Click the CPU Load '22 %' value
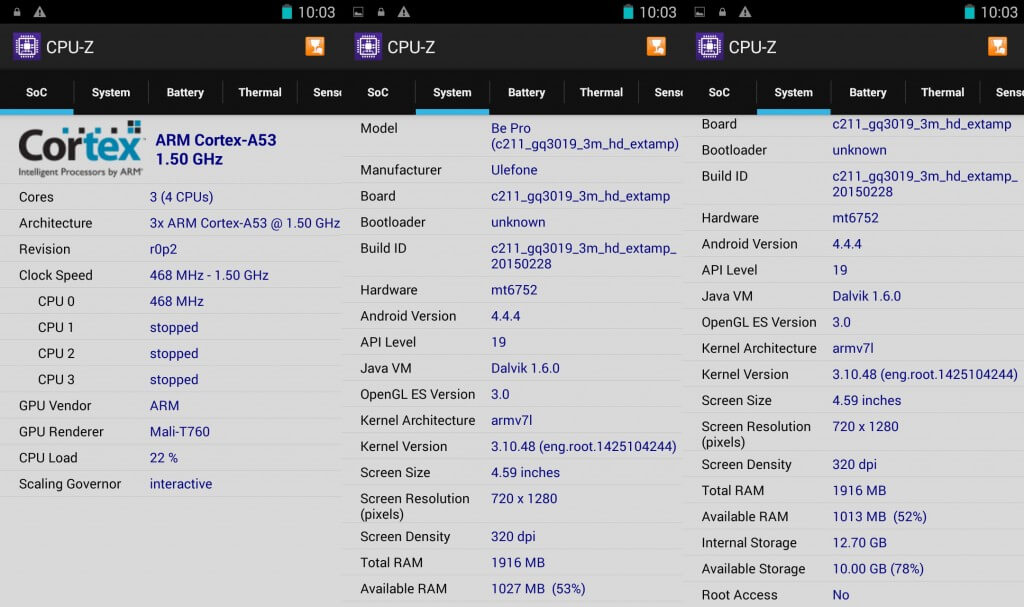Image resolution: width=1024 pixels, height=607 pixels. coord(164,458)
